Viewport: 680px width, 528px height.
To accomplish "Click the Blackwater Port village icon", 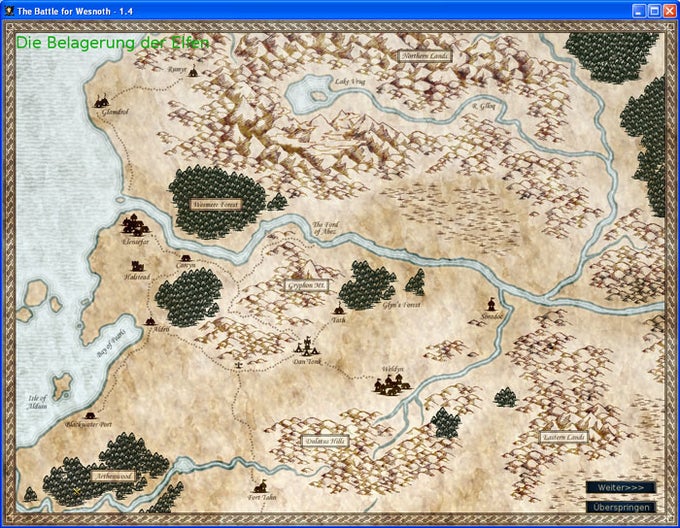I will [90, 415].
